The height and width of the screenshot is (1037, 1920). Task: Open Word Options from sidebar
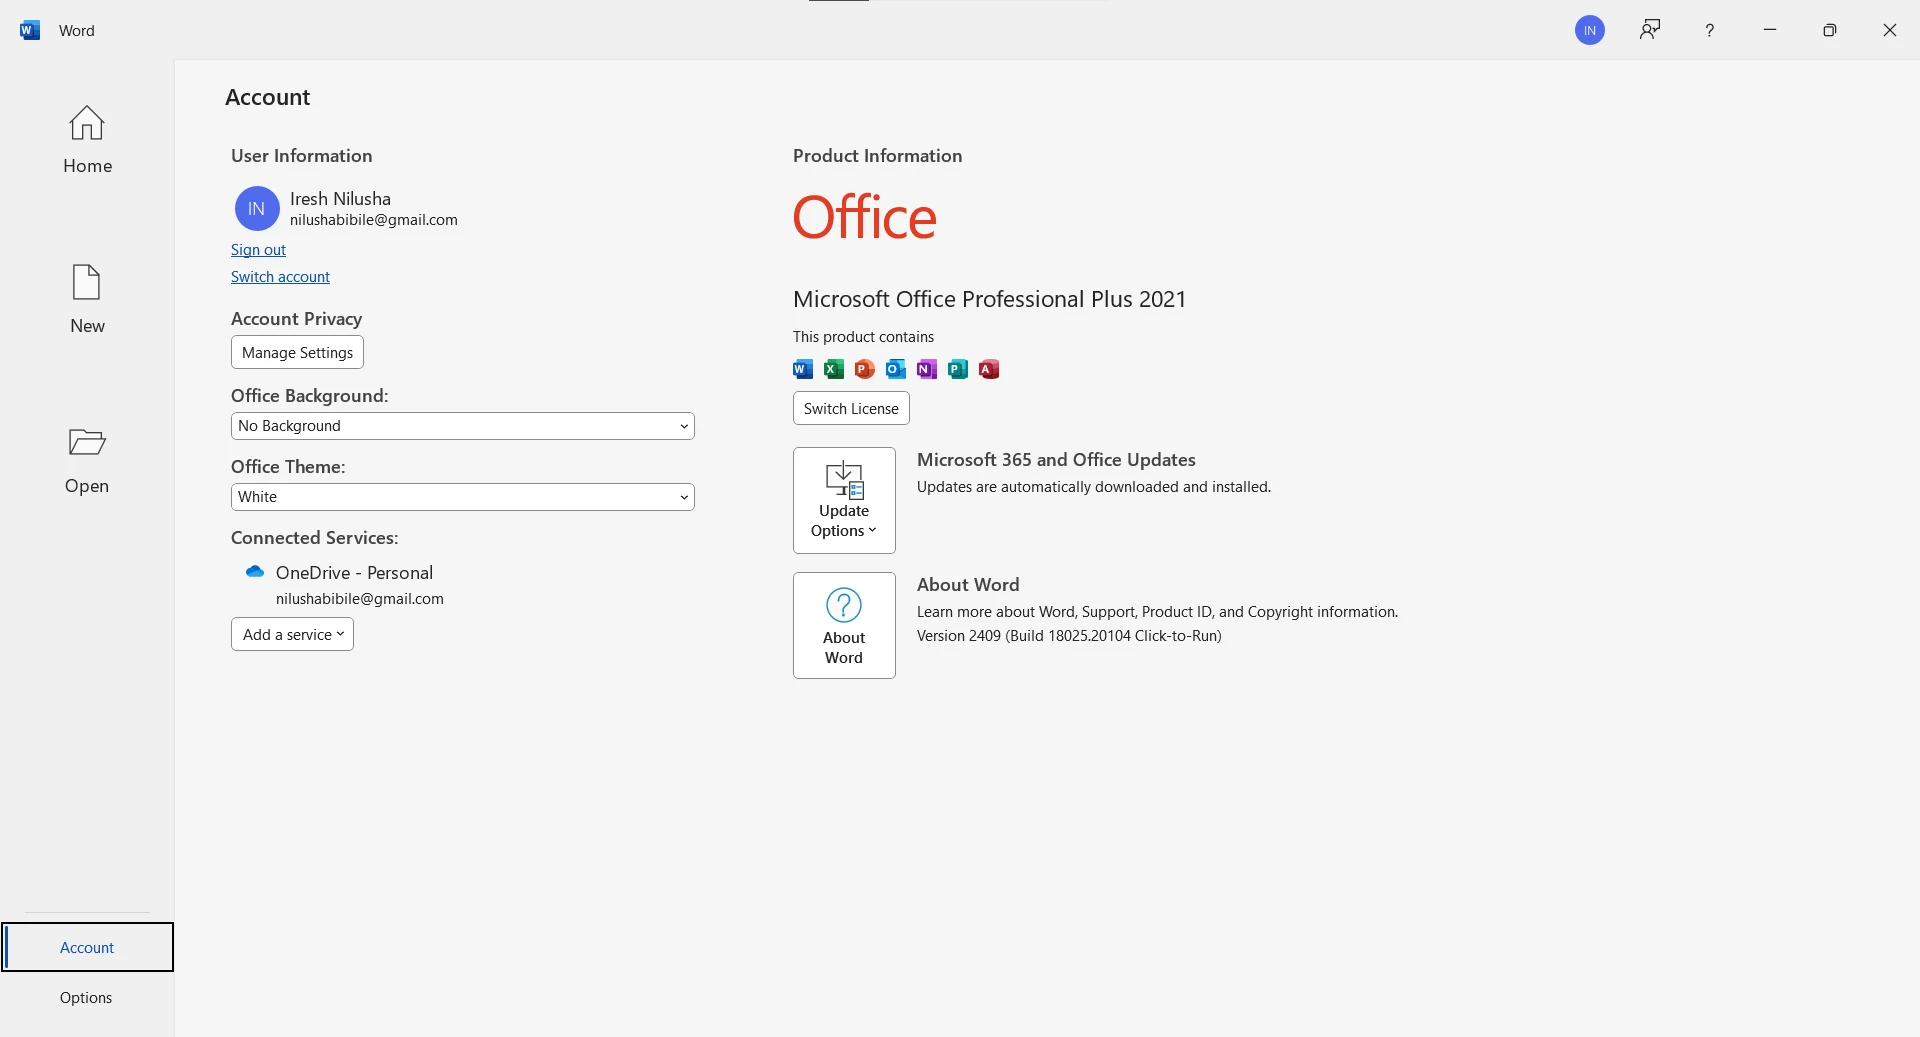tap(86, 998)
